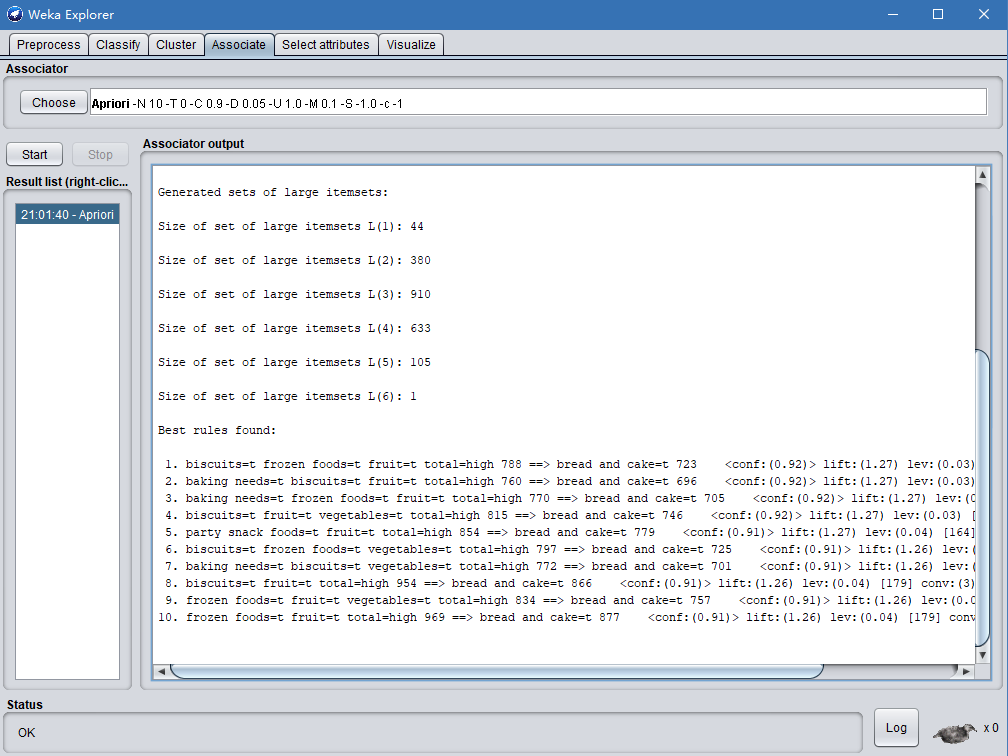Click the output's scroll up arrow
This screenshot has height=756, width=1008.
[981, 176]
